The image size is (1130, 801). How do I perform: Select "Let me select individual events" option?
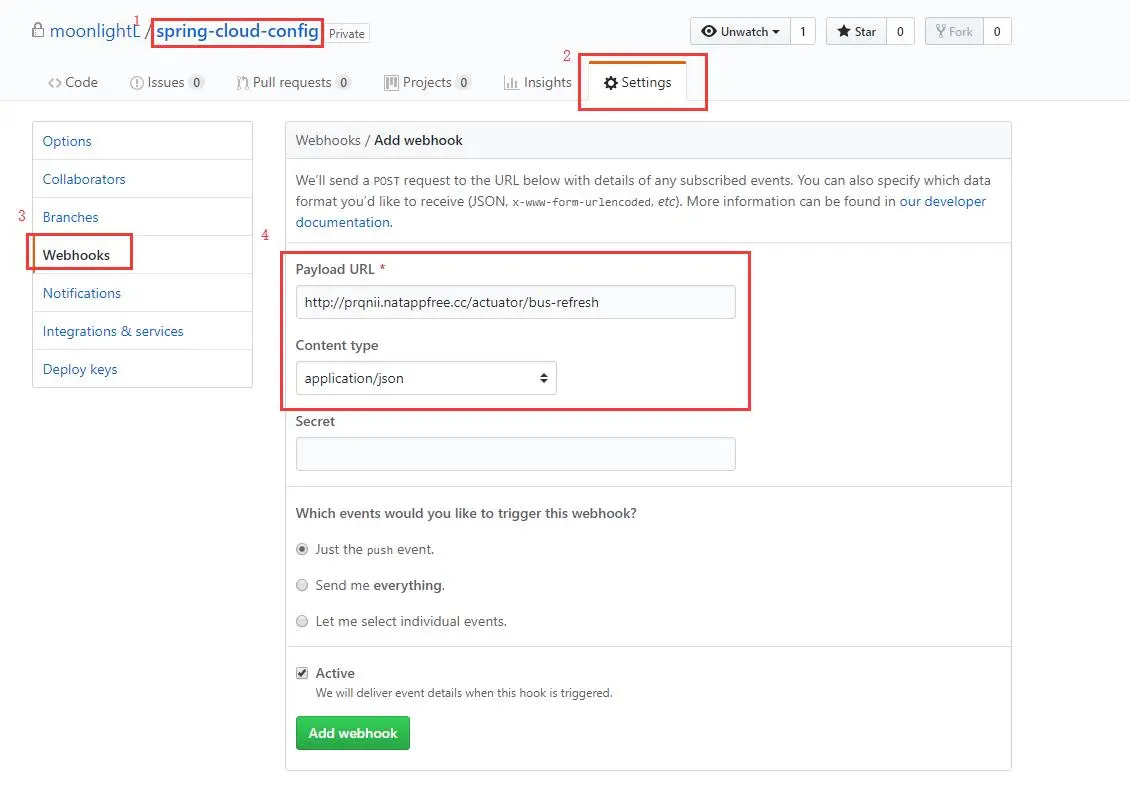point(302,621)
